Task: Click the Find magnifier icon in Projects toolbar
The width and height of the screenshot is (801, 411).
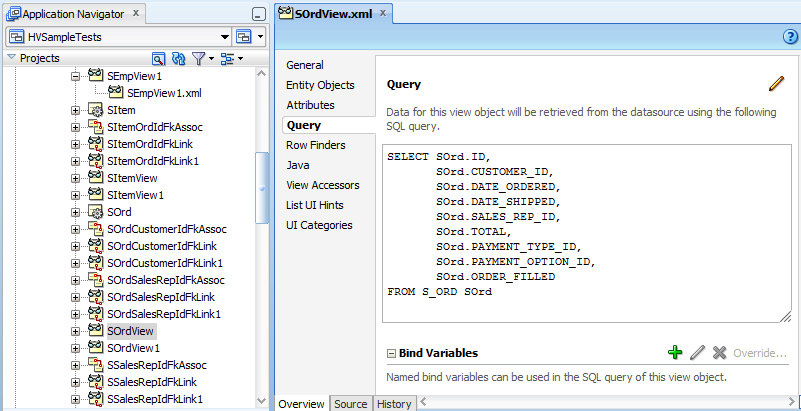Action: click(158, 59)
